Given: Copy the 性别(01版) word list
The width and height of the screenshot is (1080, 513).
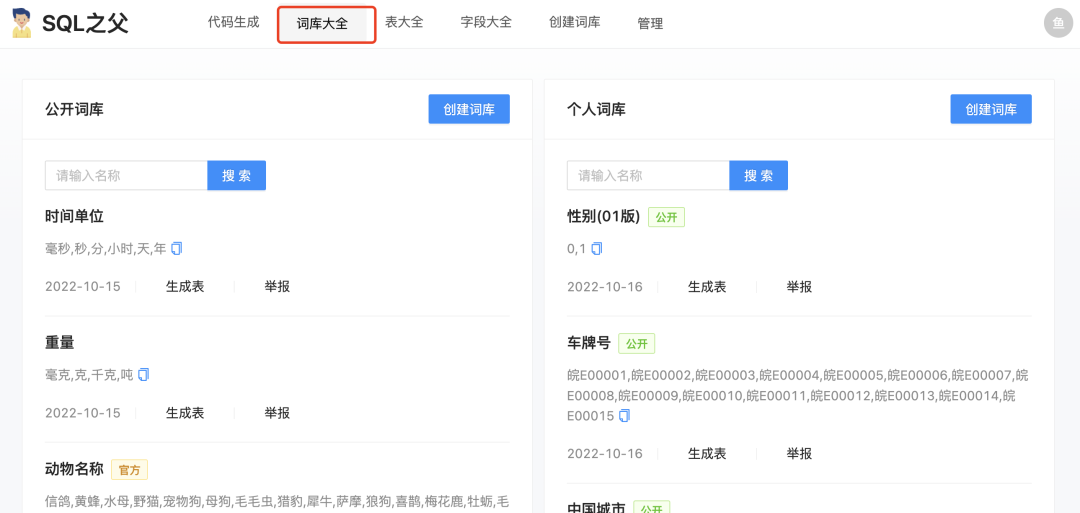Looking at the screenshot, I should coord(597,248).
